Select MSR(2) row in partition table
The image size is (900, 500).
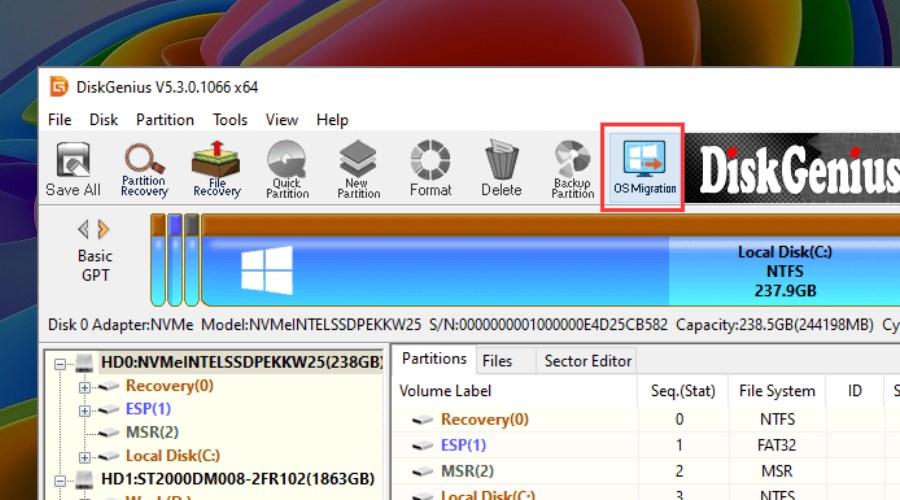tap(646, 471)
